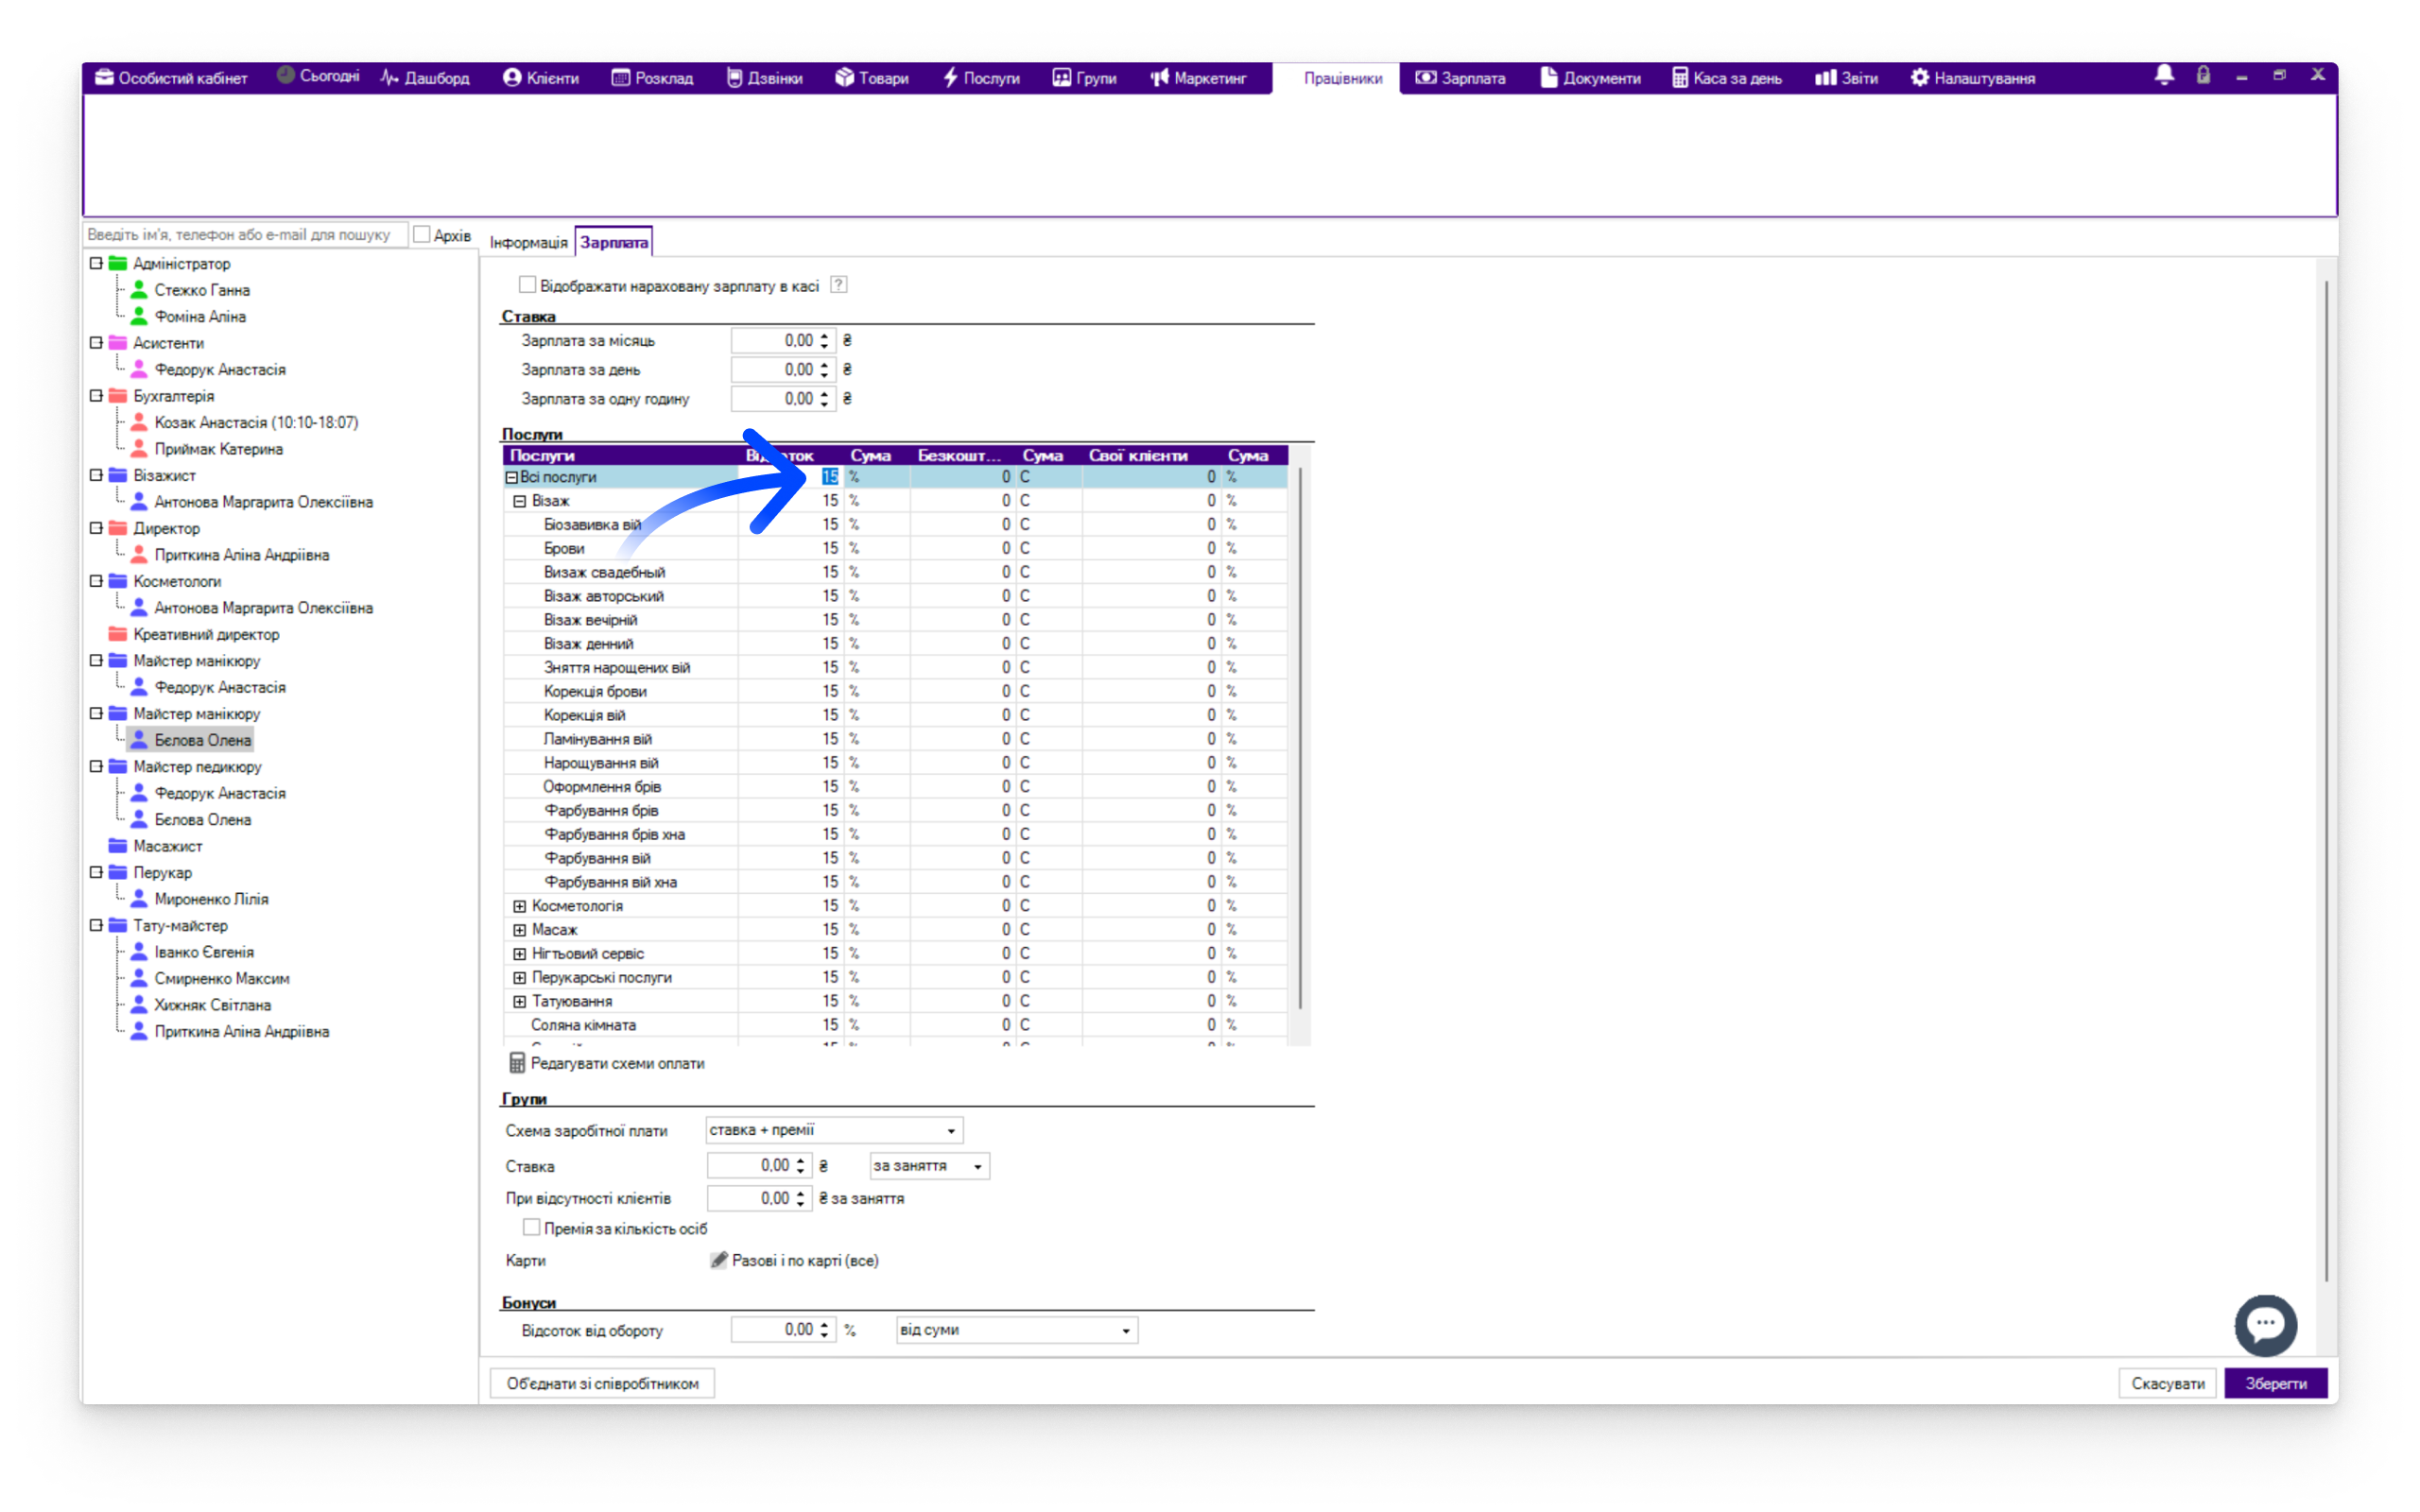Open Клієнти person icon
2420x1512 pixels.
(x=512, y=77)
